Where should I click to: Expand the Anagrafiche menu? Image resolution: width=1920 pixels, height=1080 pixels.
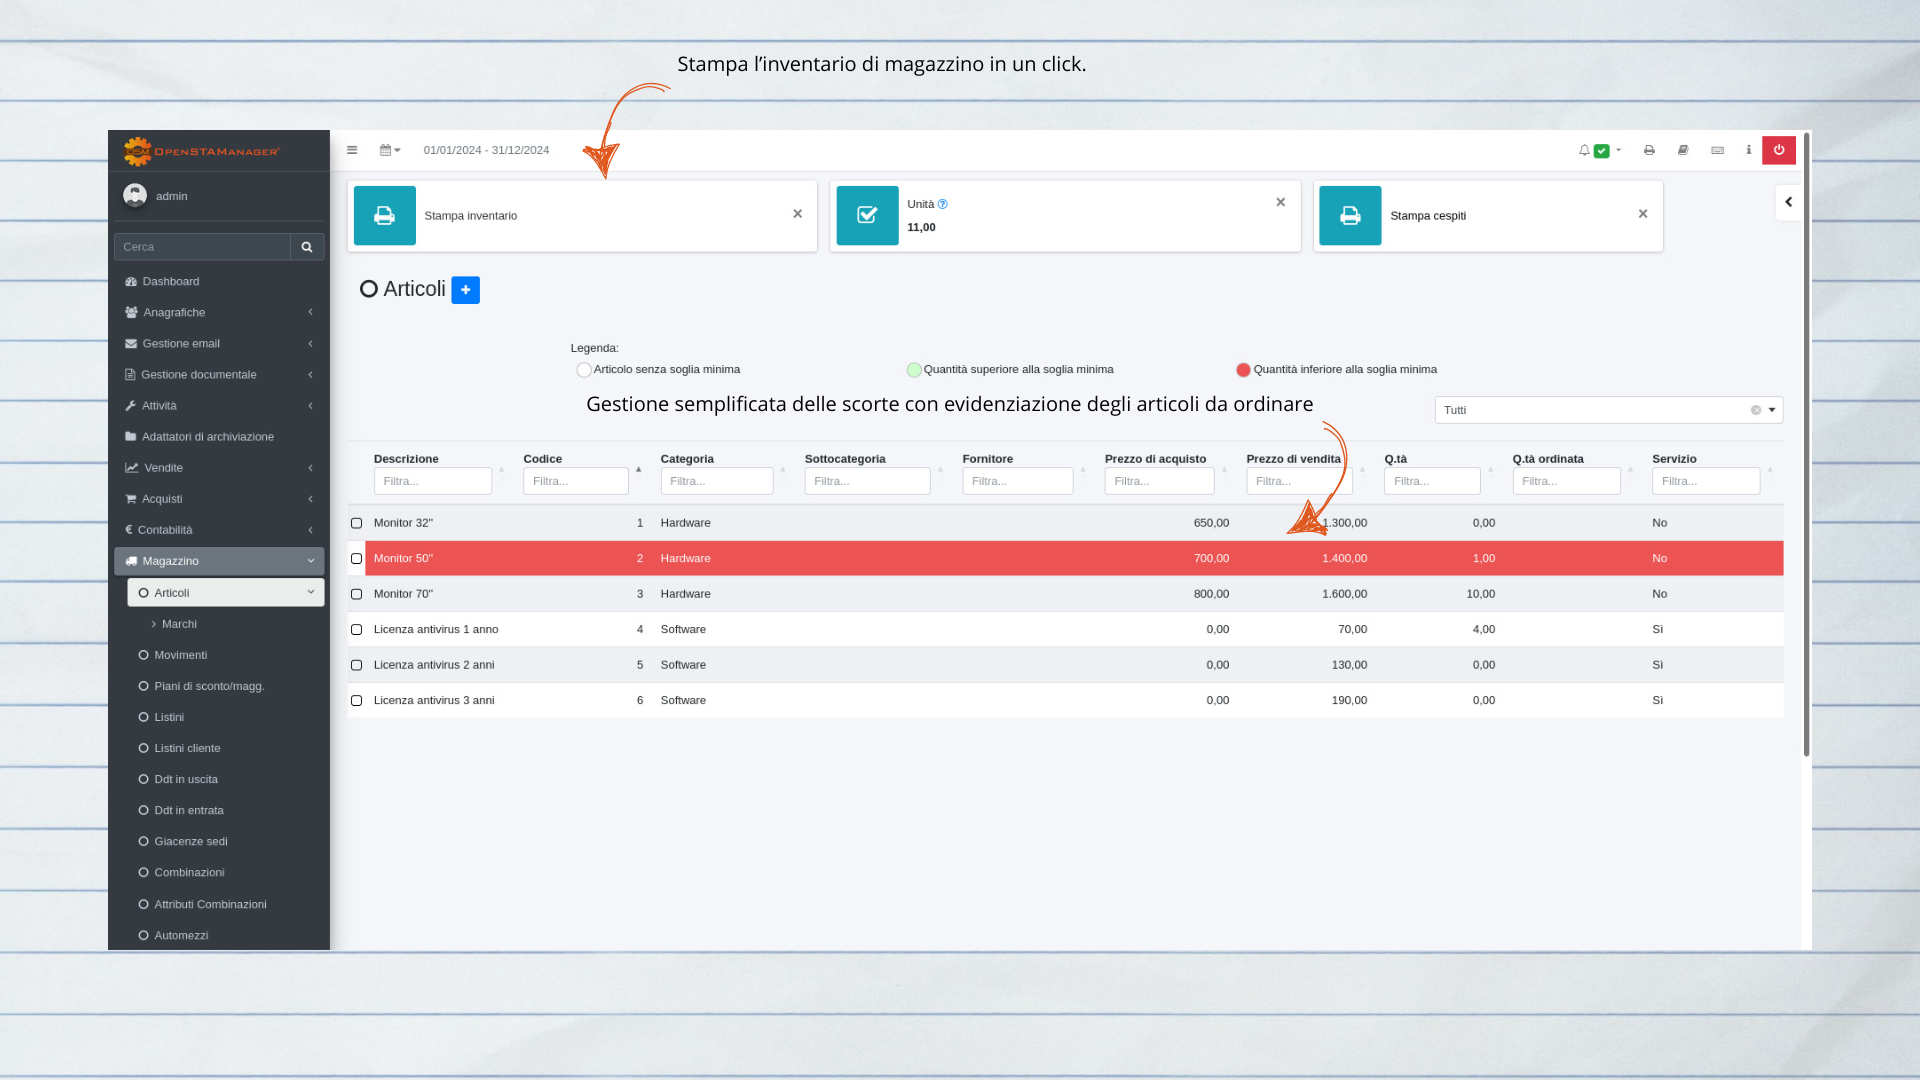219,312
